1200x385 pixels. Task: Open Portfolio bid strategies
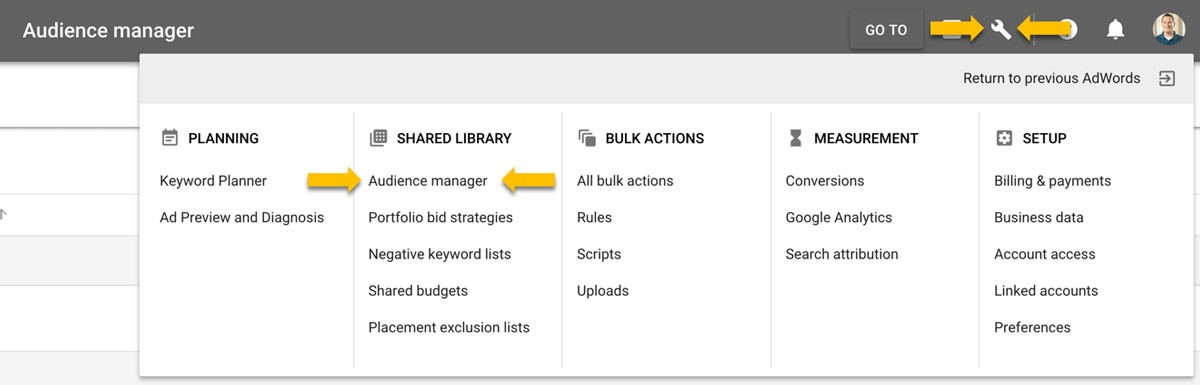click(x=440, y=217)
